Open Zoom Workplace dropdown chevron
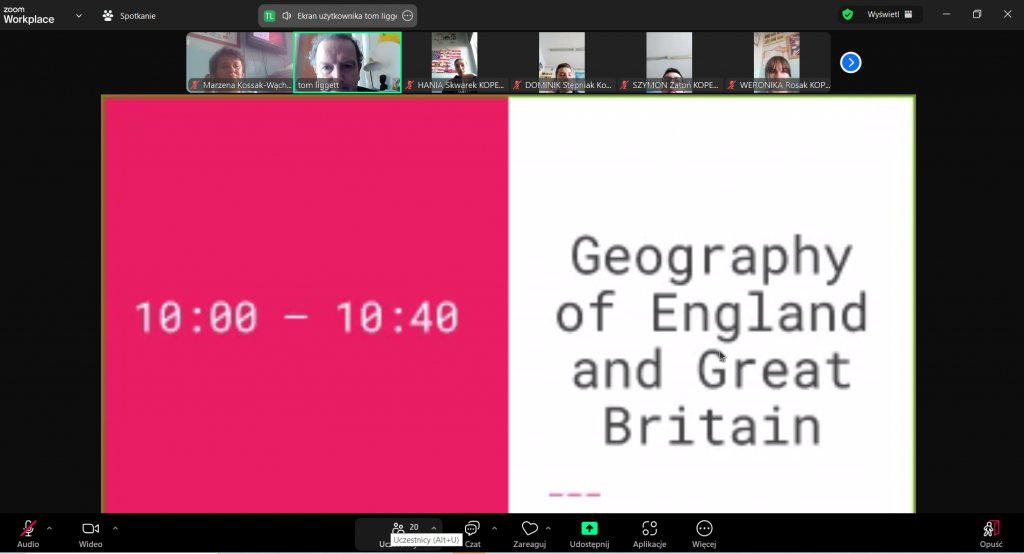This screenshot has width=1024, height=554. coord(79,16)
